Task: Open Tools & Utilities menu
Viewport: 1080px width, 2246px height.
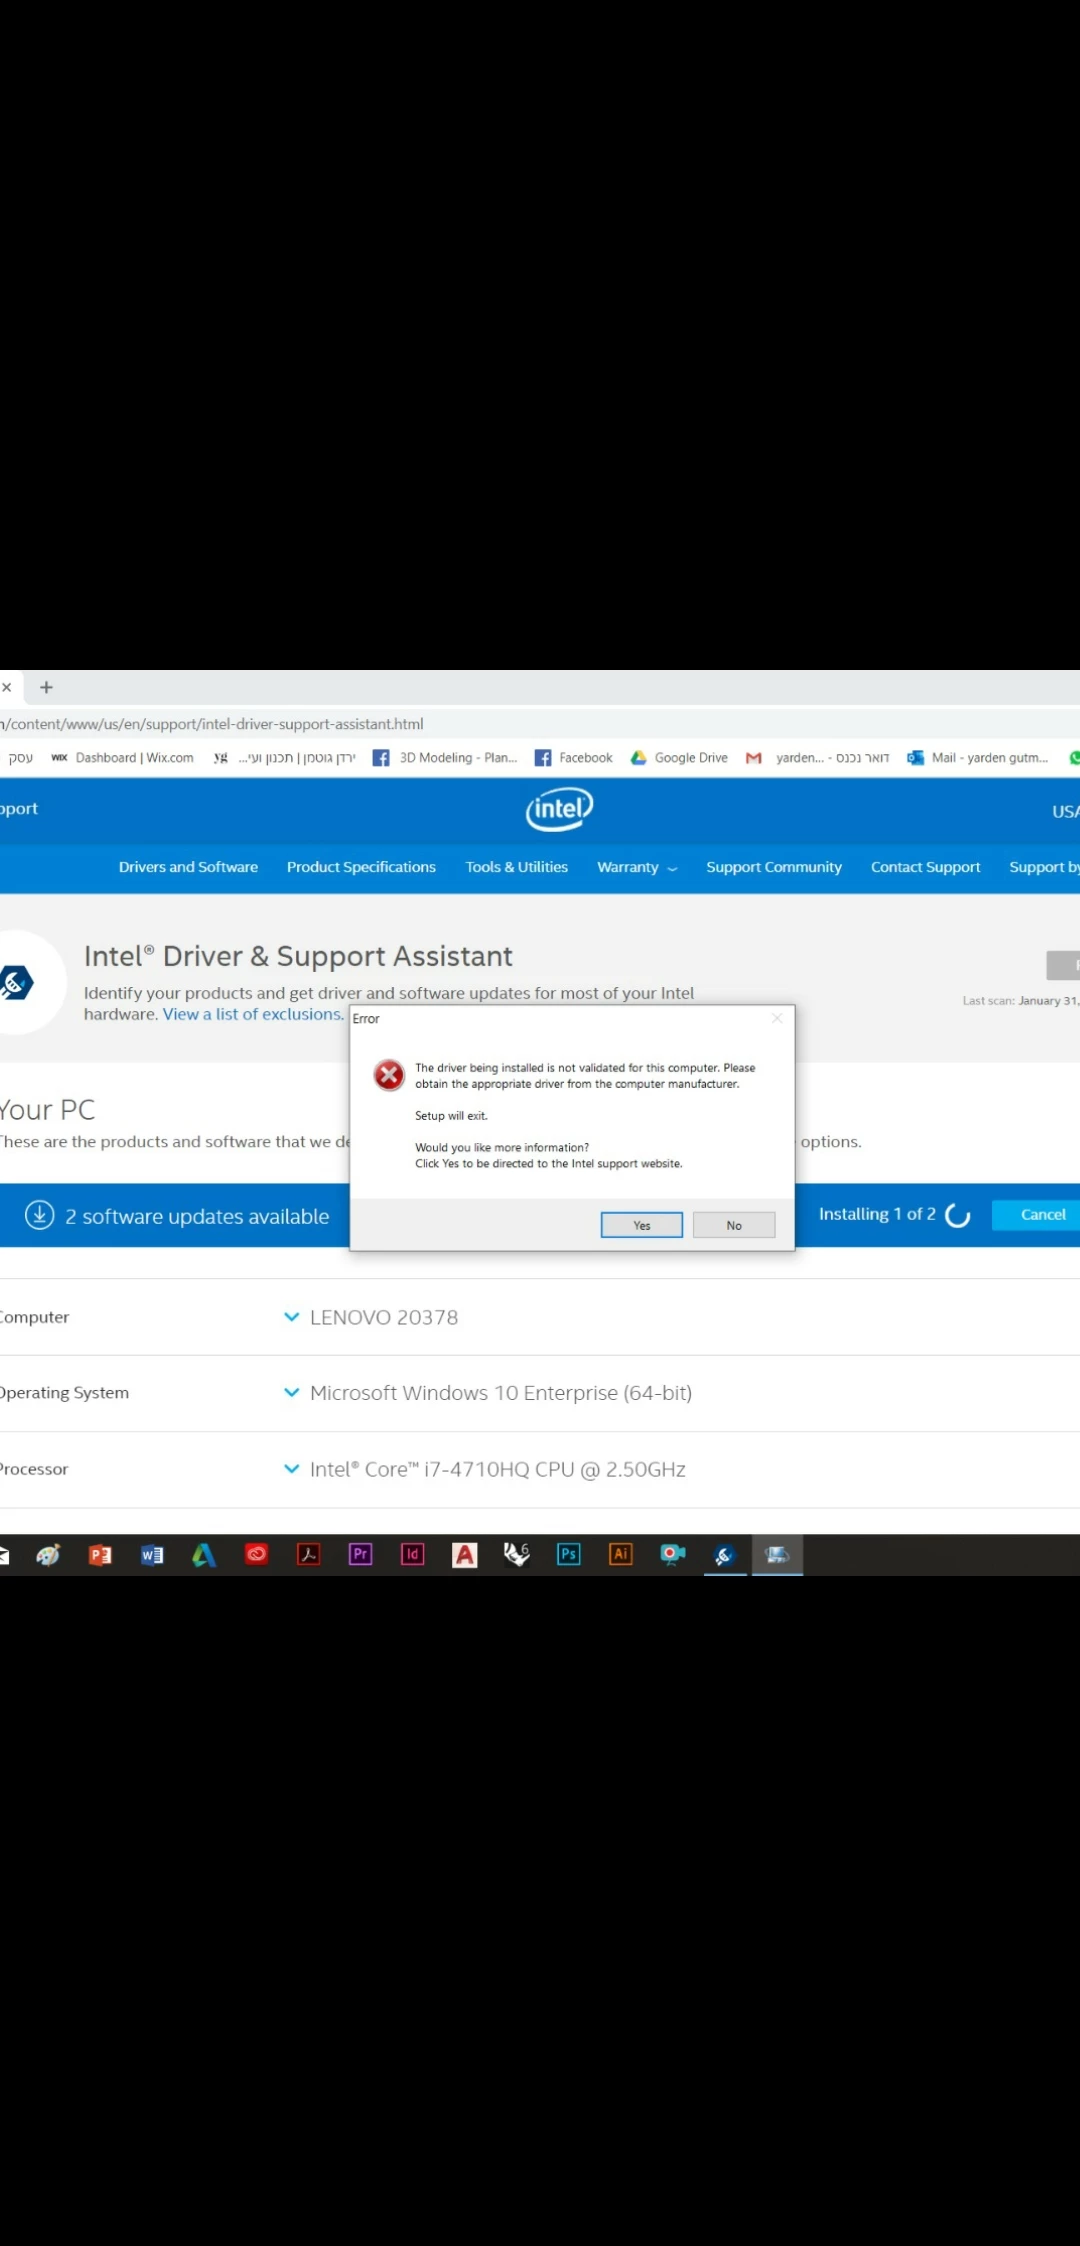Action: pyautogui.click(x=516, y=867)
